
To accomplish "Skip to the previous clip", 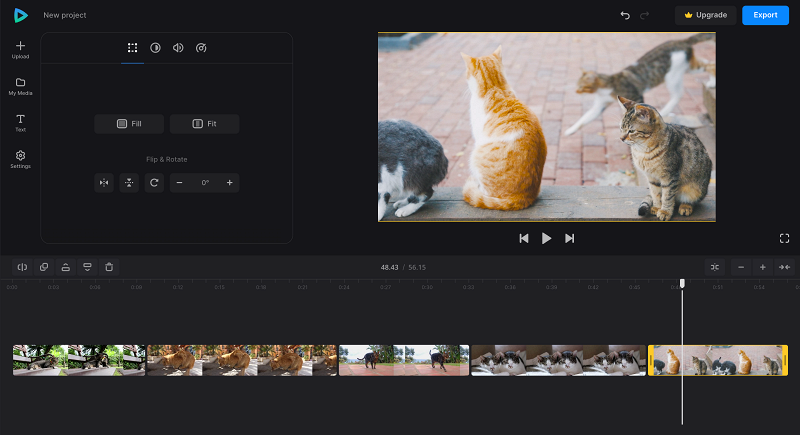I will 524,239.
